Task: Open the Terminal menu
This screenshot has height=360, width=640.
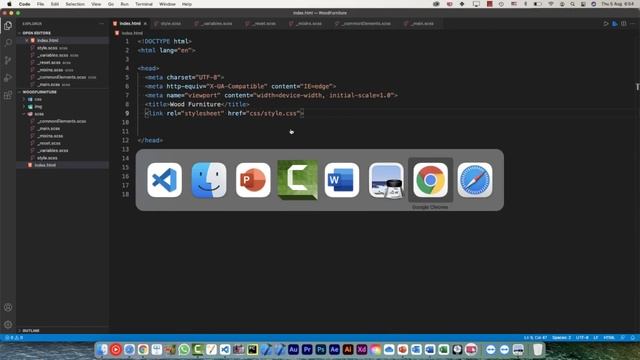Action: click(144, 4)
